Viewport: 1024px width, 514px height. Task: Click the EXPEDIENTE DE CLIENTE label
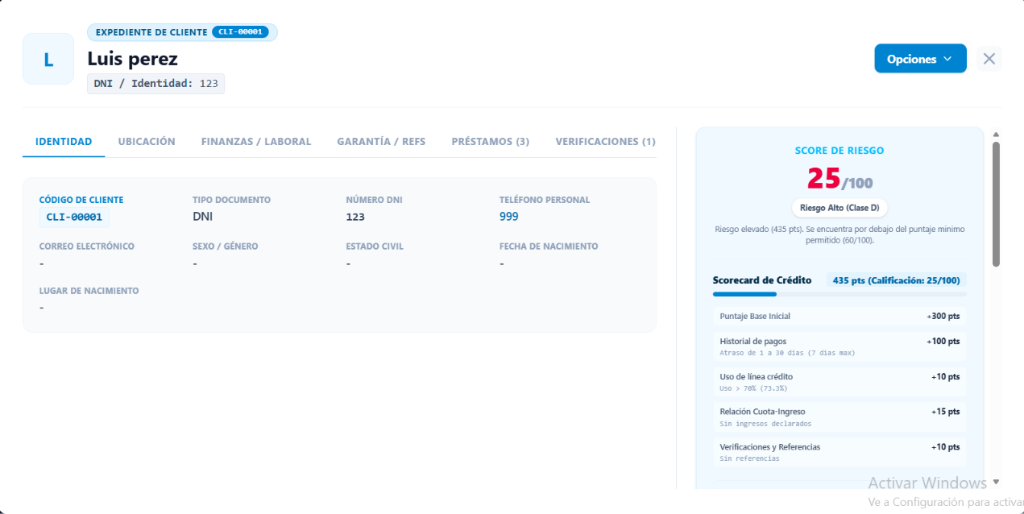coord(152,32)
